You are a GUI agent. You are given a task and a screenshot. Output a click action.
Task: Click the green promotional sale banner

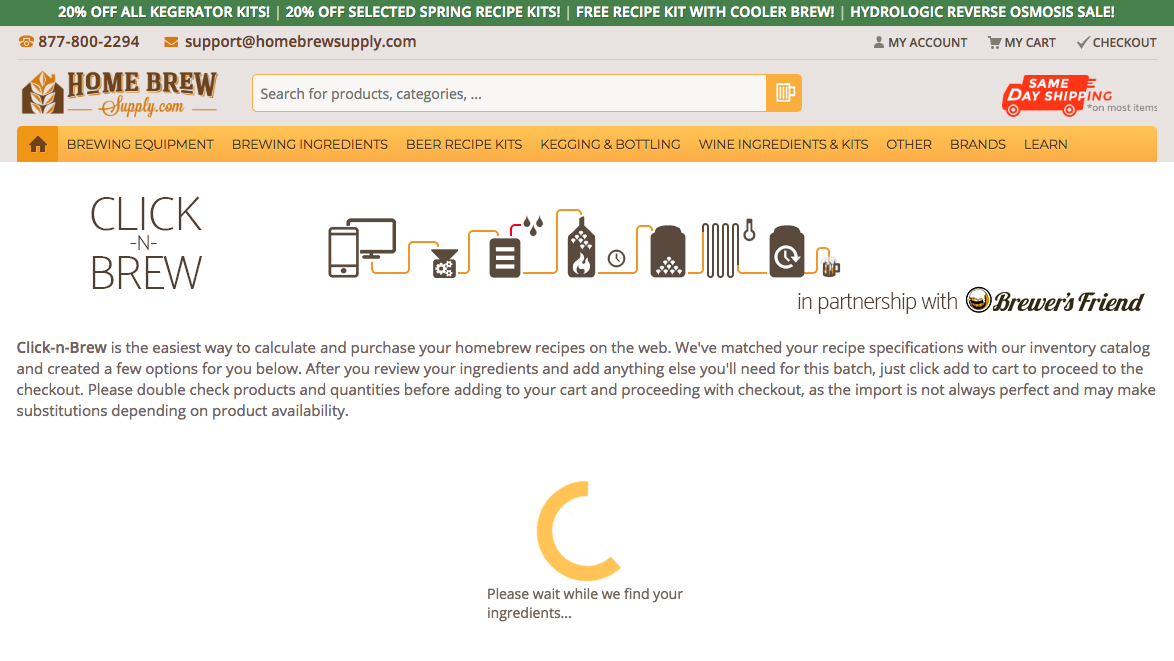tap(586, 13)
